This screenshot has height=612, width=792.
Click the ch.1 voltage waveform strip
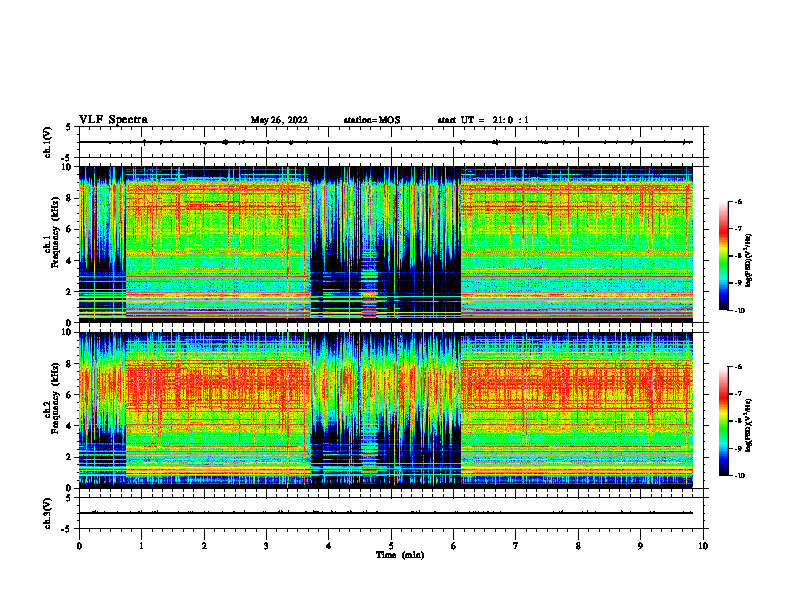(x=391, y=142)
